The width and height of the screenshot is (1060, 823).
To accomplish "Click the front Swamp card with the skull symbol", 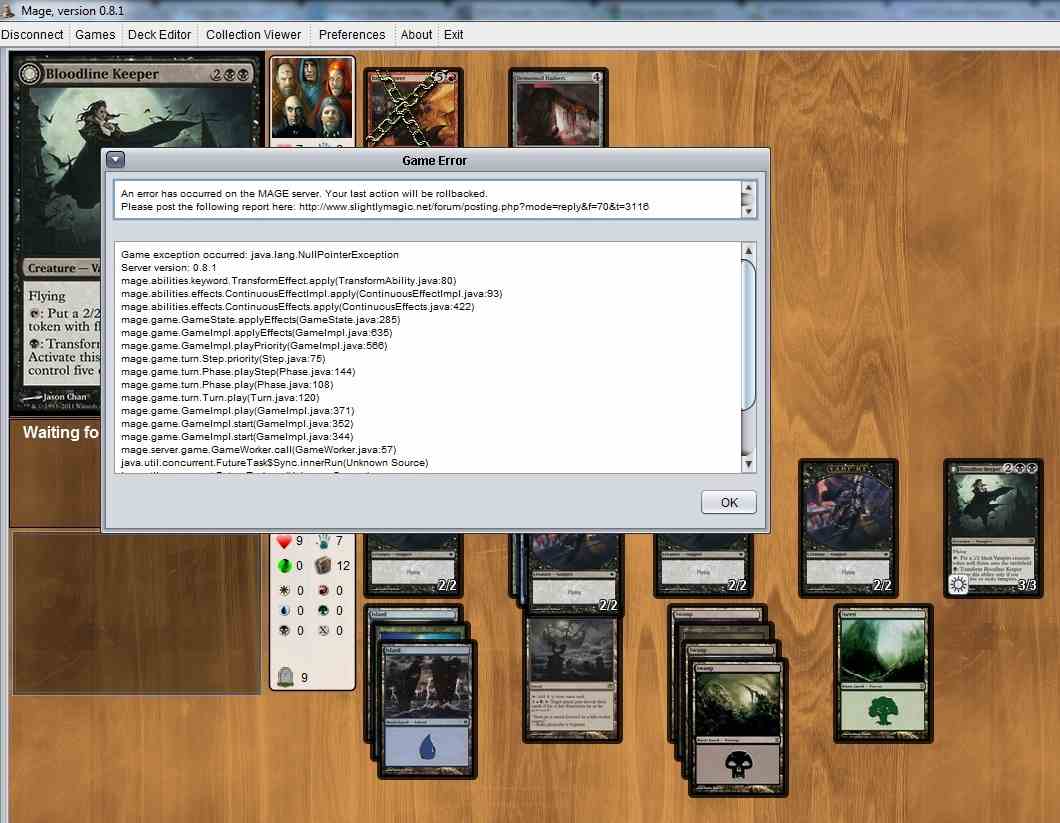I will pyautogui.click(x=738, y=727).
